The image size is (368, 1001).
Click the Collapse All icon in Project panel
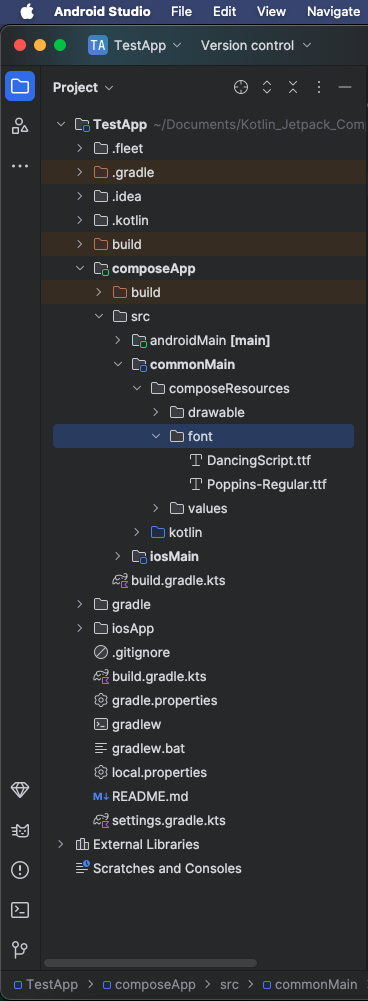(x=293, y=87)
